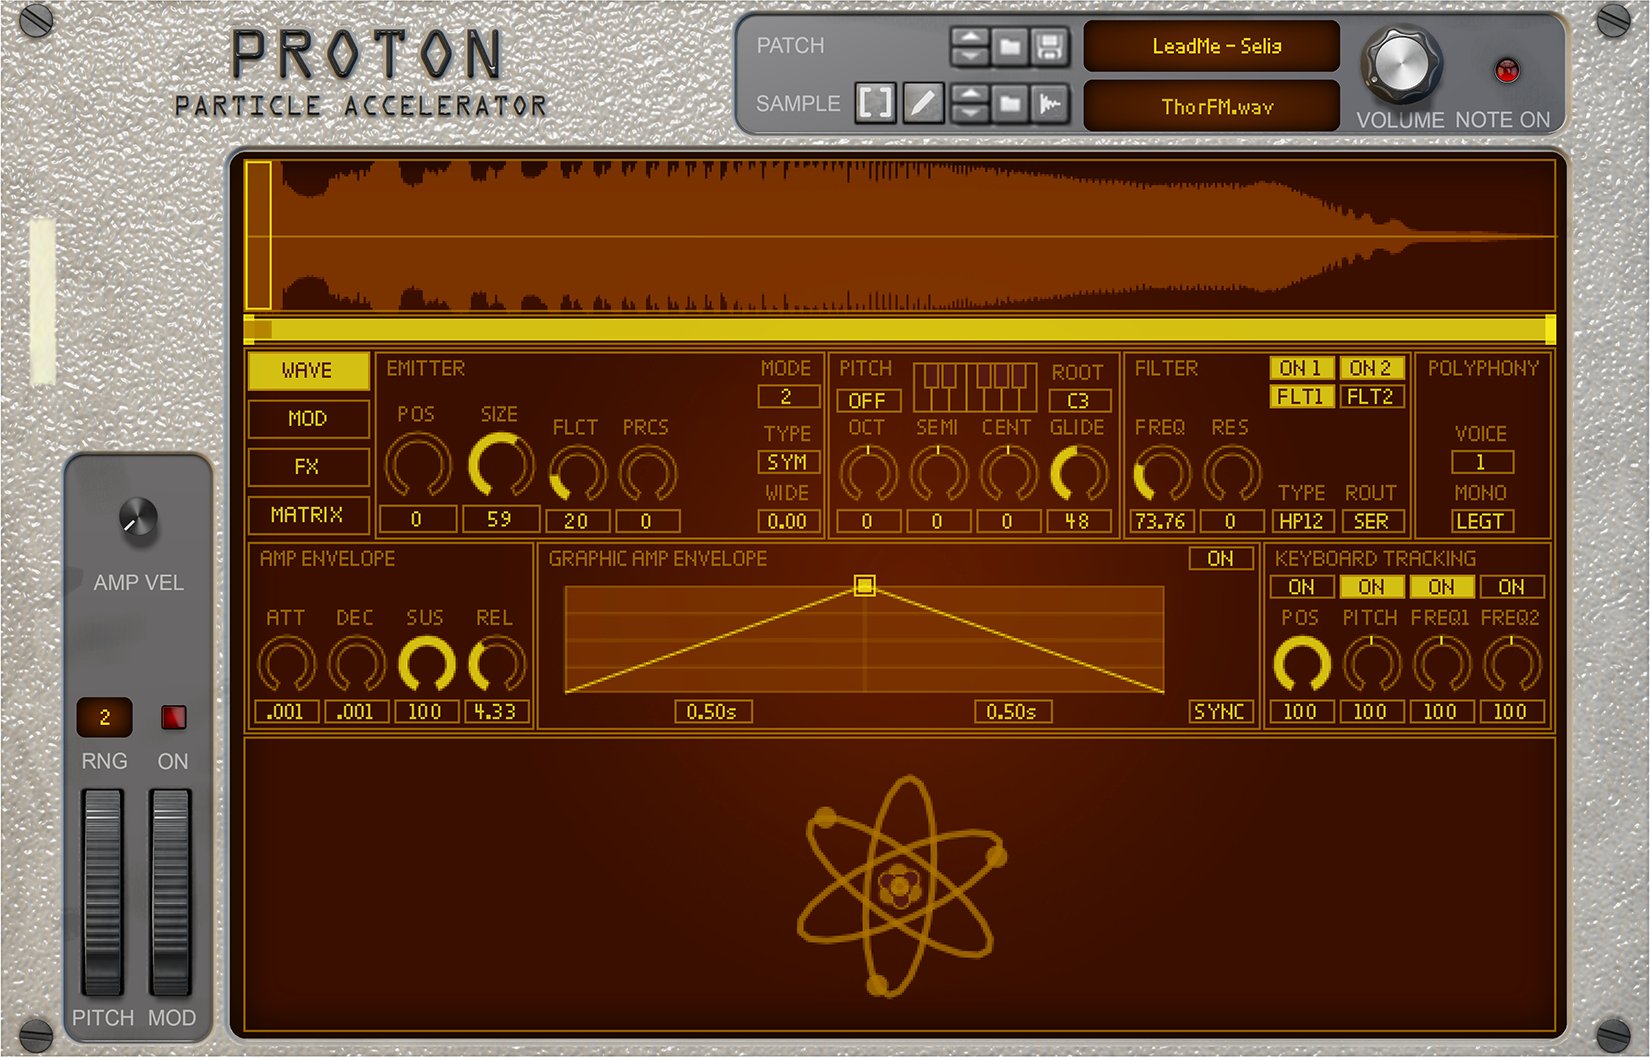Image resolution: width=1650 pixels, height=1057 pixels.
Task: Change the emitter TYPE from SYM
Action: (788, 462)
